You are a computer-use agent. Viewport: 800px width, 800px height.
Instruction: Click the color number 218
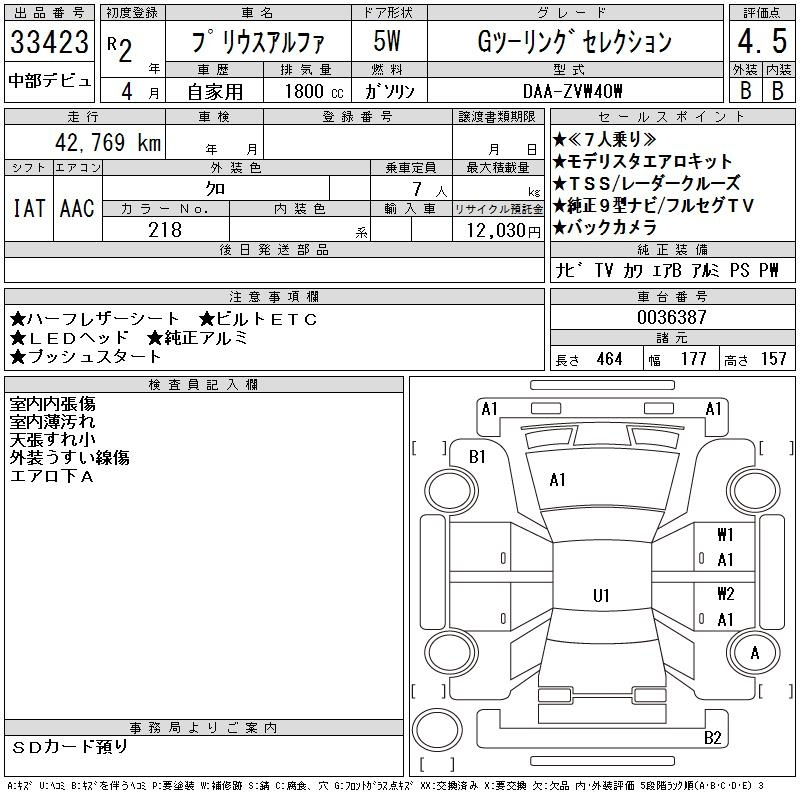(x=165, y=230)
